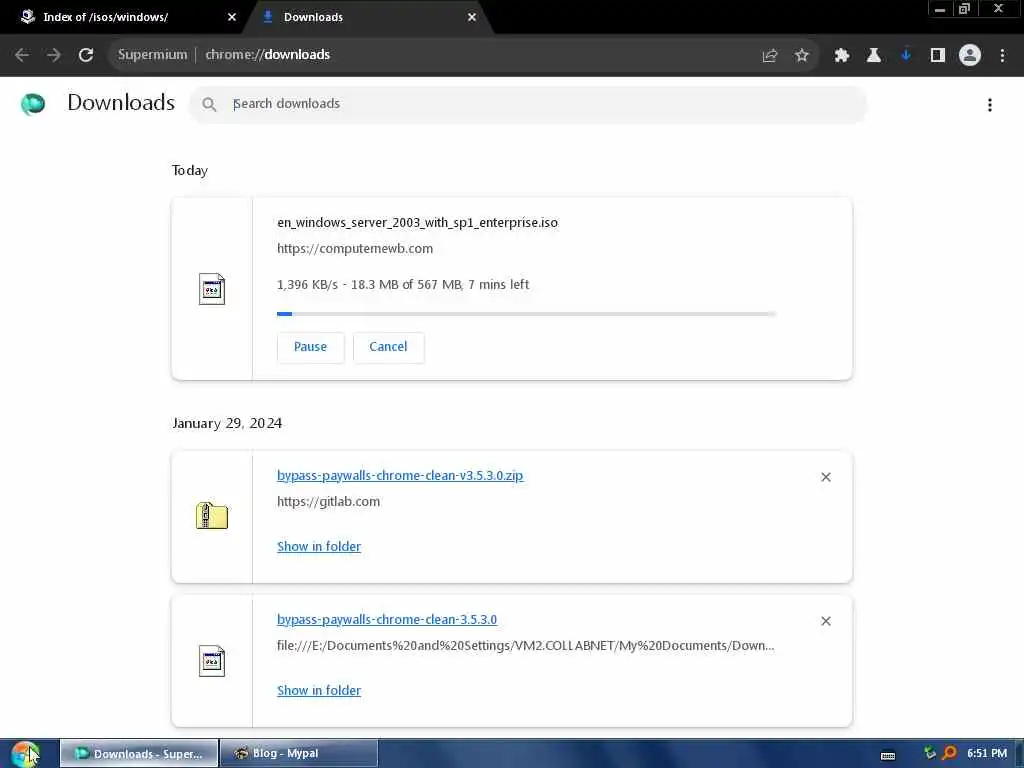This screenshot has width=1024, height=768.
Task: Remove zip download from list
Action: 826,477
